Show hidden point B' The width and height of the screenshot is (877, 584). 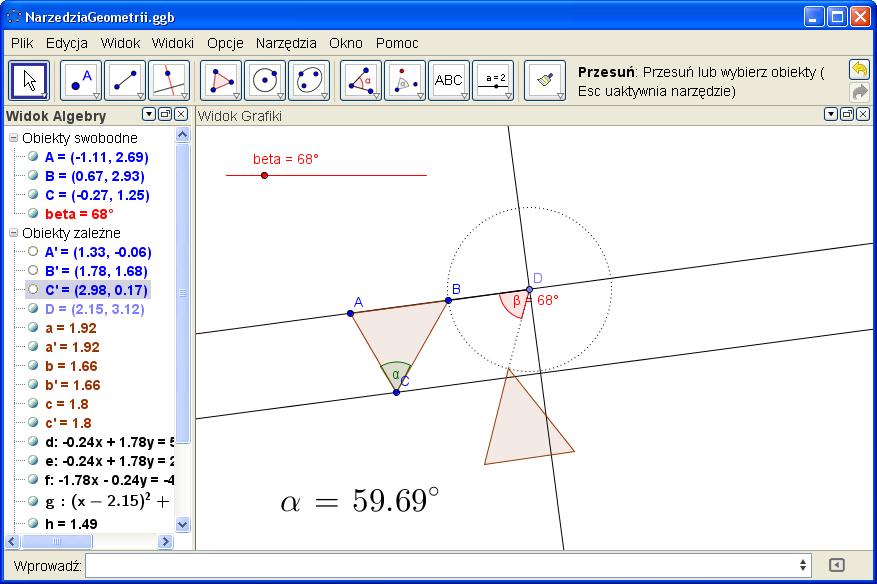33,271
